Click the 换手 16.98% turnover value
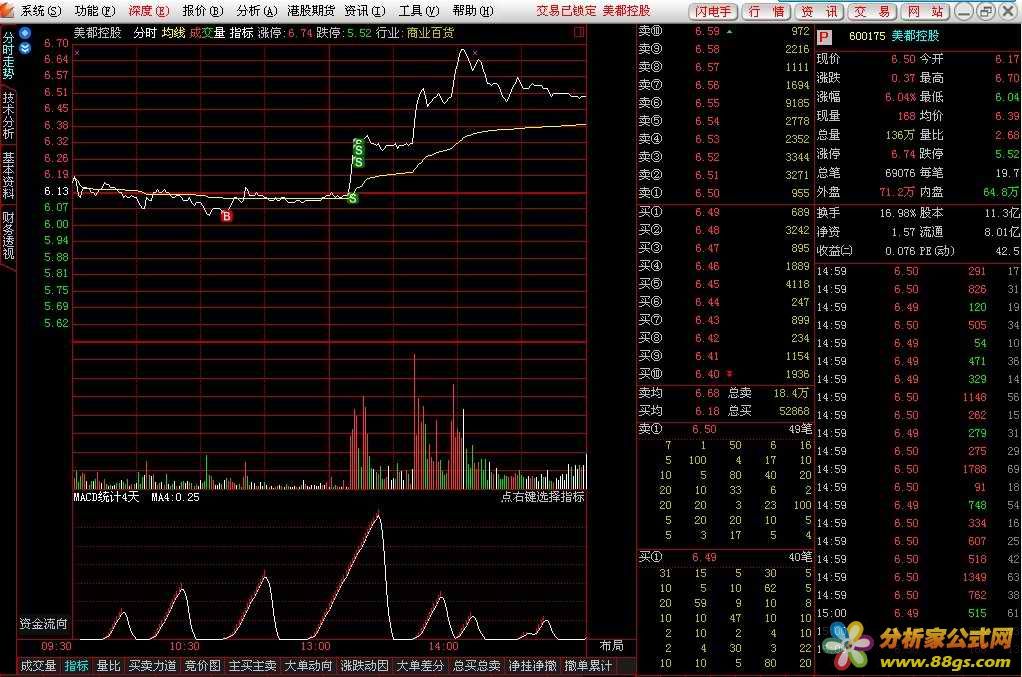This screenshot has height=677, width=1022. (896, 213)
